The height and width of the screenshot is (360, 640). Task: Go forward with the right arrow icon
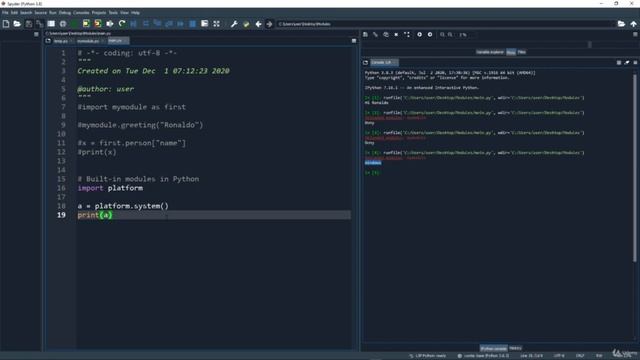[269, 24]
